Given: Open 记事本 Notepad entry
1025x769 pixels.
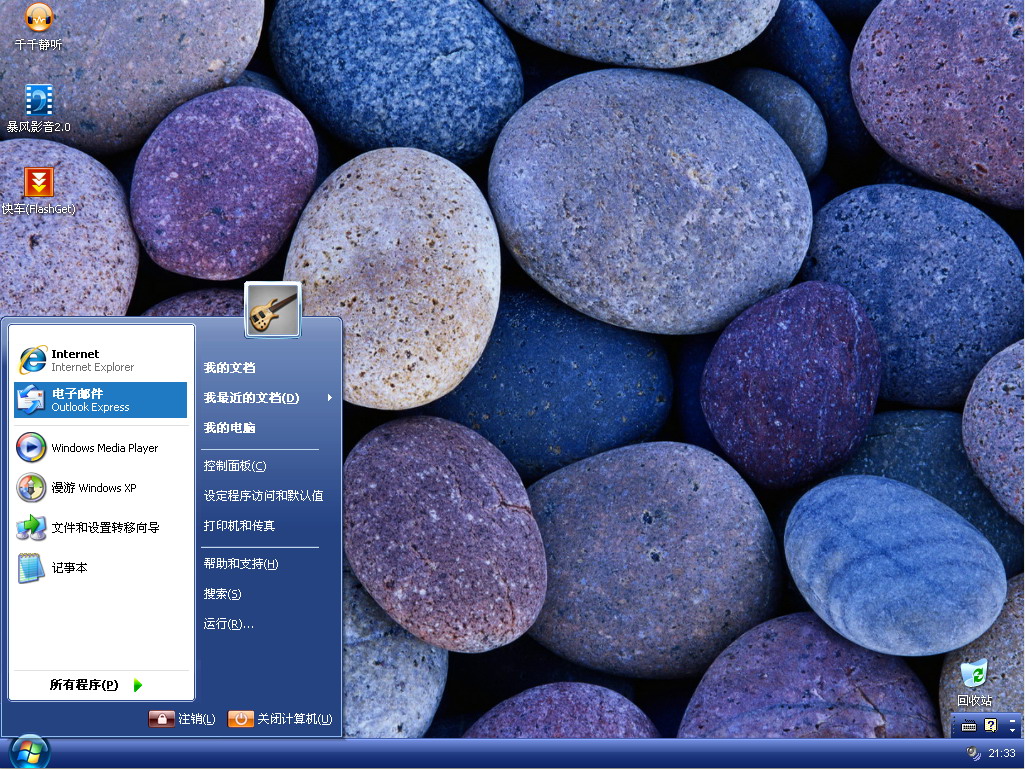Looking at the screenshot, I should coord(100,568).
